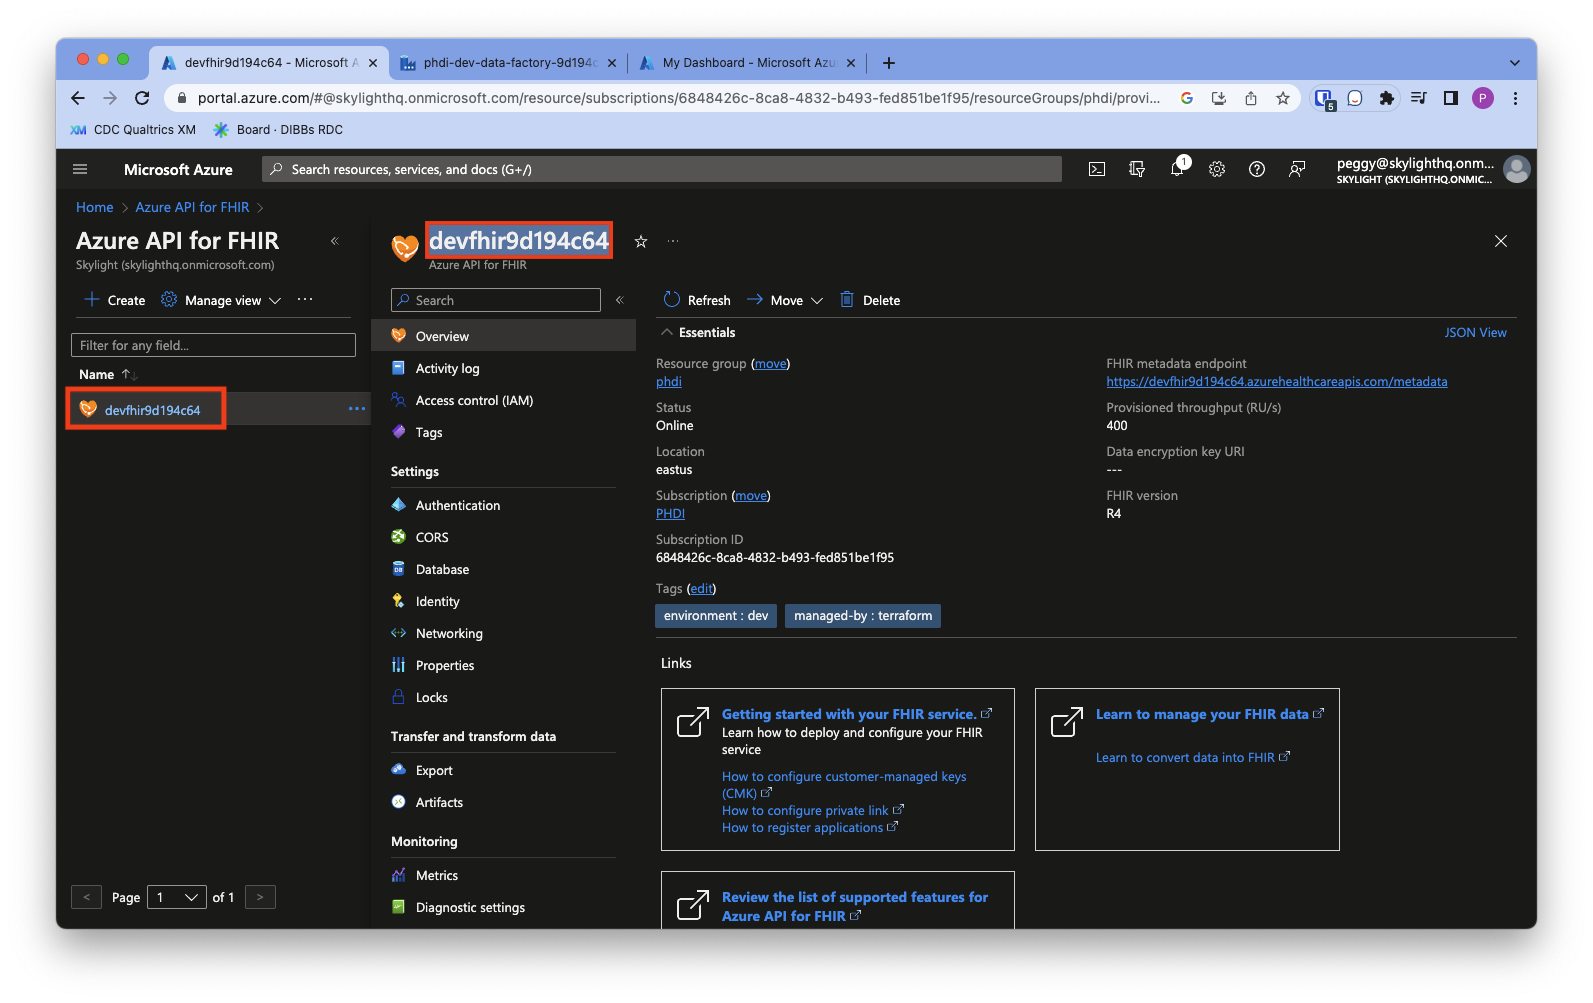Open Cloud Shell from the top bar
The image size is (1593, 1003).
point(1097,169)
